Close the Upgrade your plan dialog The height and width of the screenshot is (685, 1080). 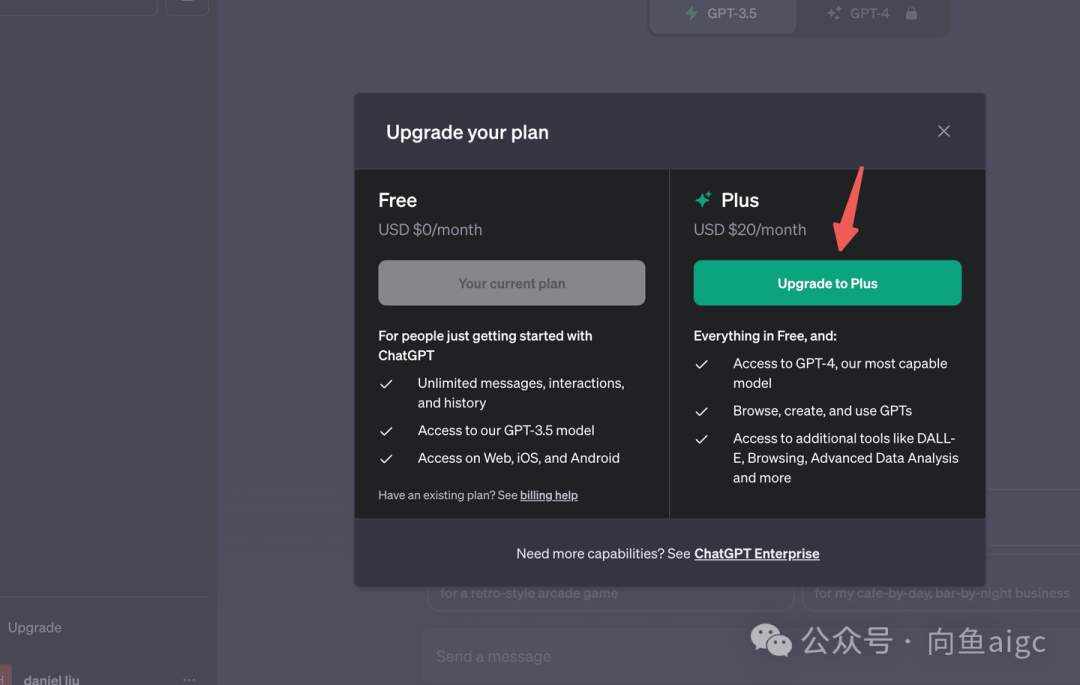click(x=943, y=131)
